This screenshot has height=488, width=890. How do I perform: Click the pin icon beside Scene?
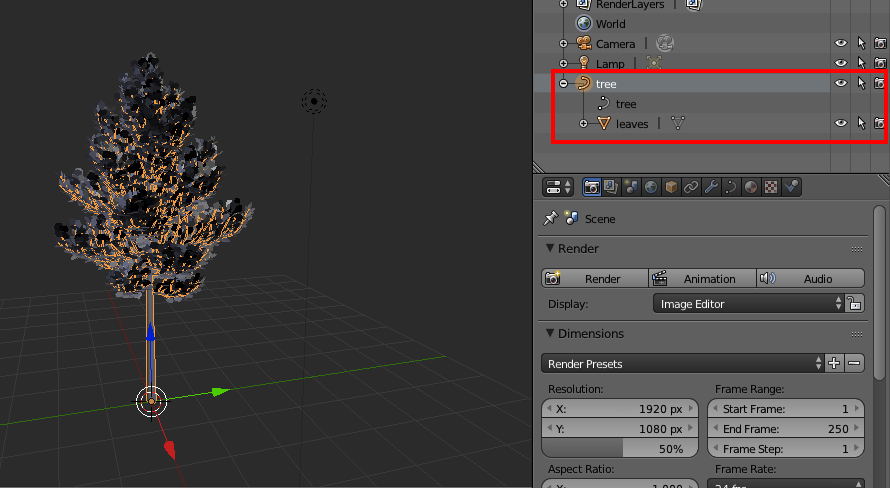pyautogui.click(x=551, y=218)
